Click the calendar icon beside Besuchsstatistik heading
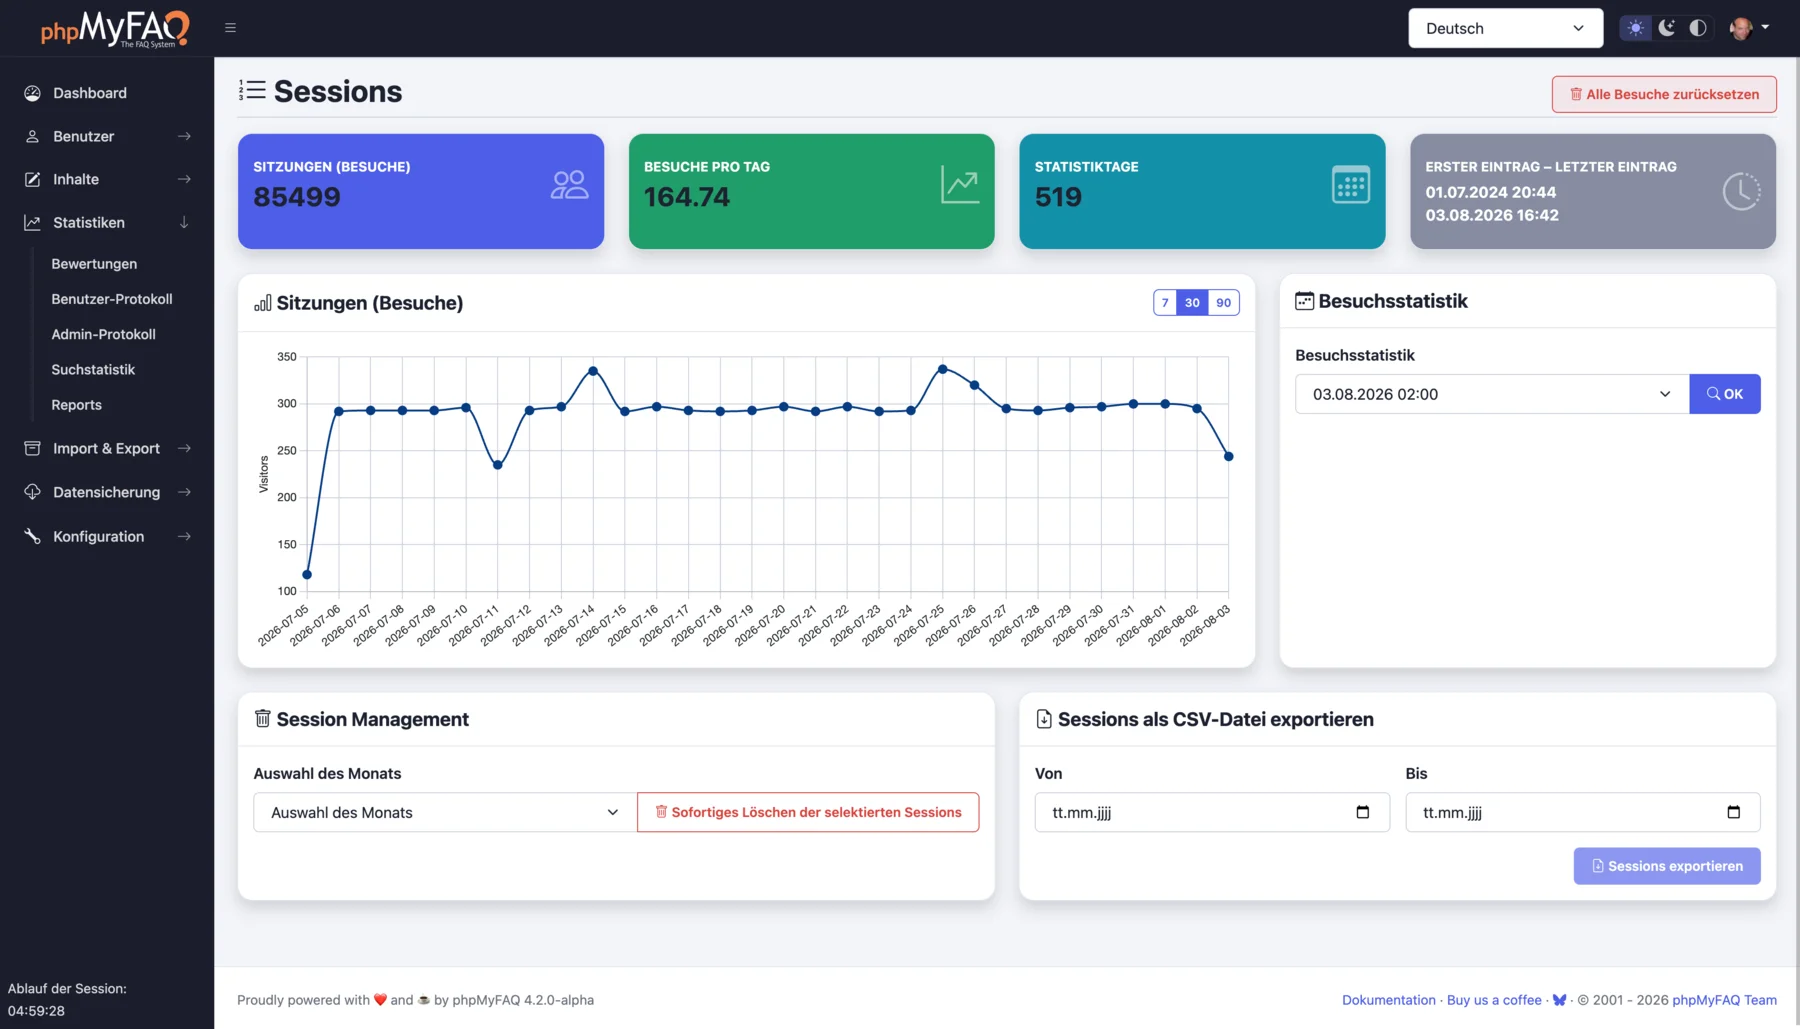This screenshot has height=1029, width=1800. point(1304,301)
